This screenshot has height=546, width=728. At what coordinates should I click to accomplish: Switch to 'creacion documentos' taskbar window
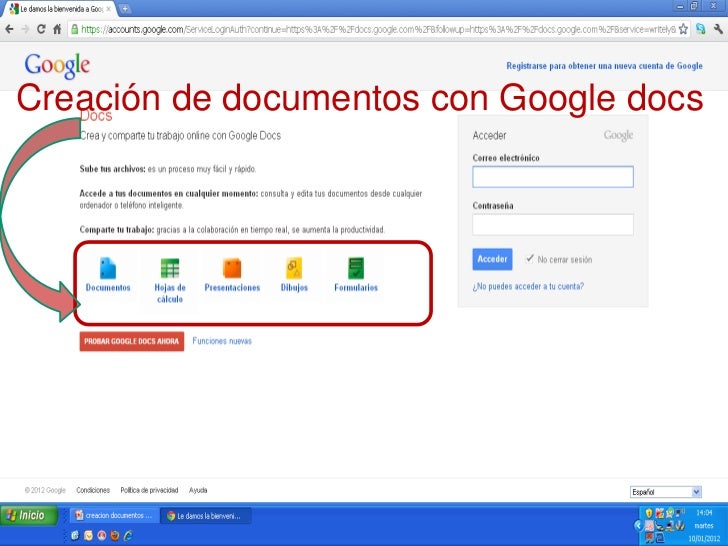pos(113,515)
